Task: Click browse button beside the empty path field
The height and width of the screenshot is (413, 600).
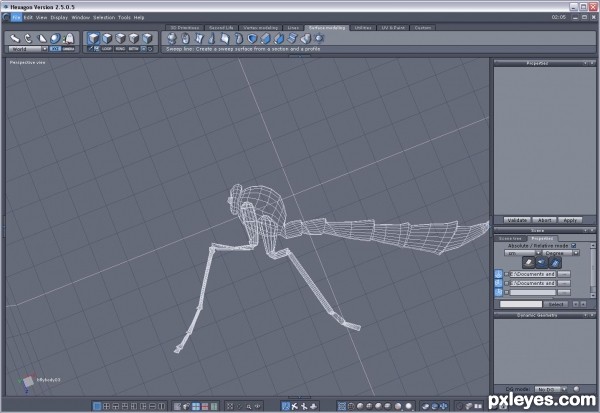Action: 564,293
